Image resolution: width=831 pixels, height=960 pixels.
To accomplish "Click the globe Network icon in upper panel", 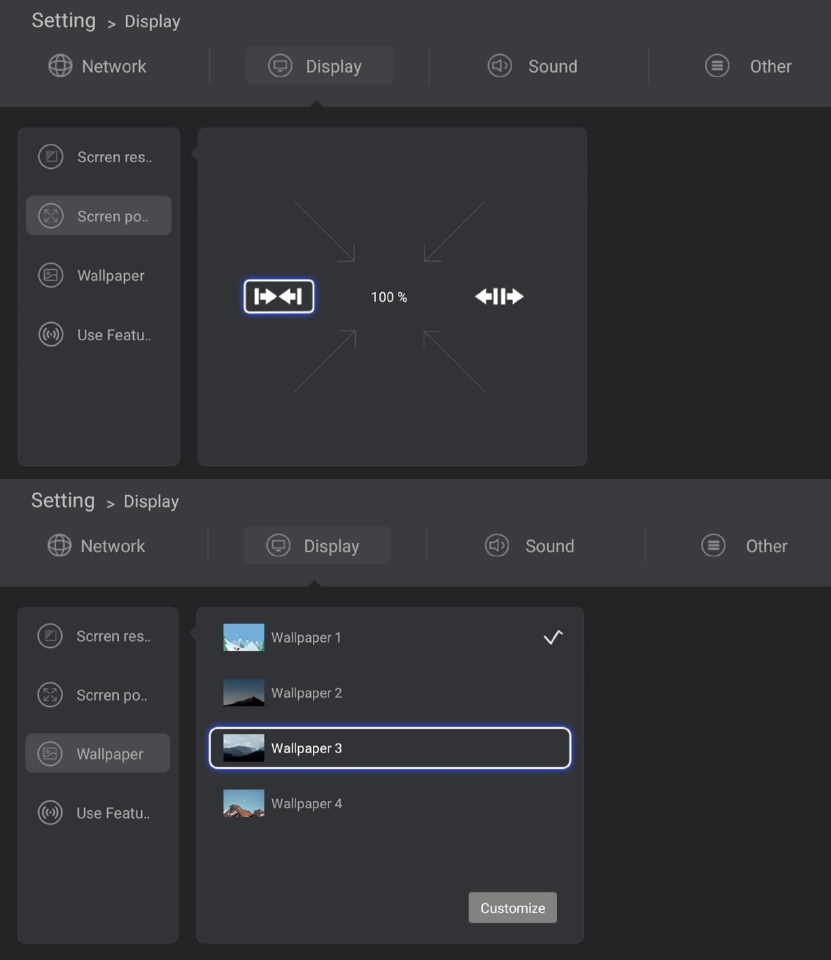I will 61,66.
